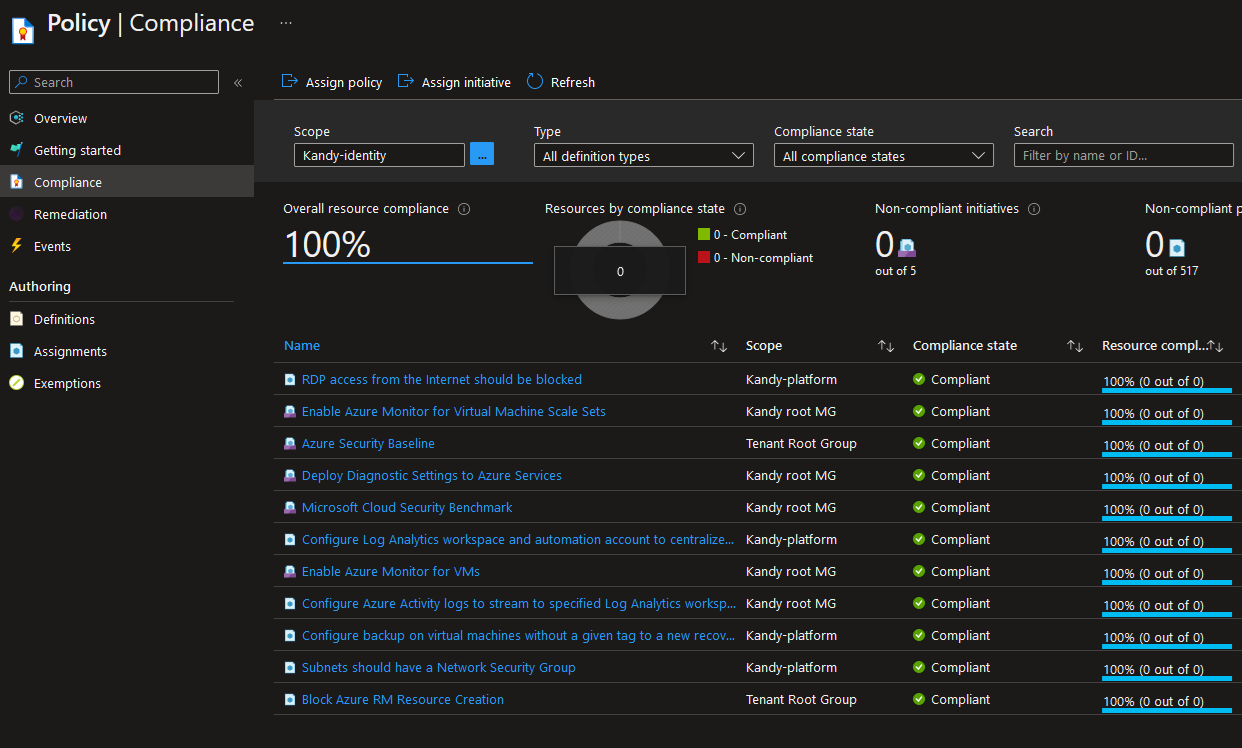Click Tenant Root Group in Block Azure RM row

coord(801,700)
